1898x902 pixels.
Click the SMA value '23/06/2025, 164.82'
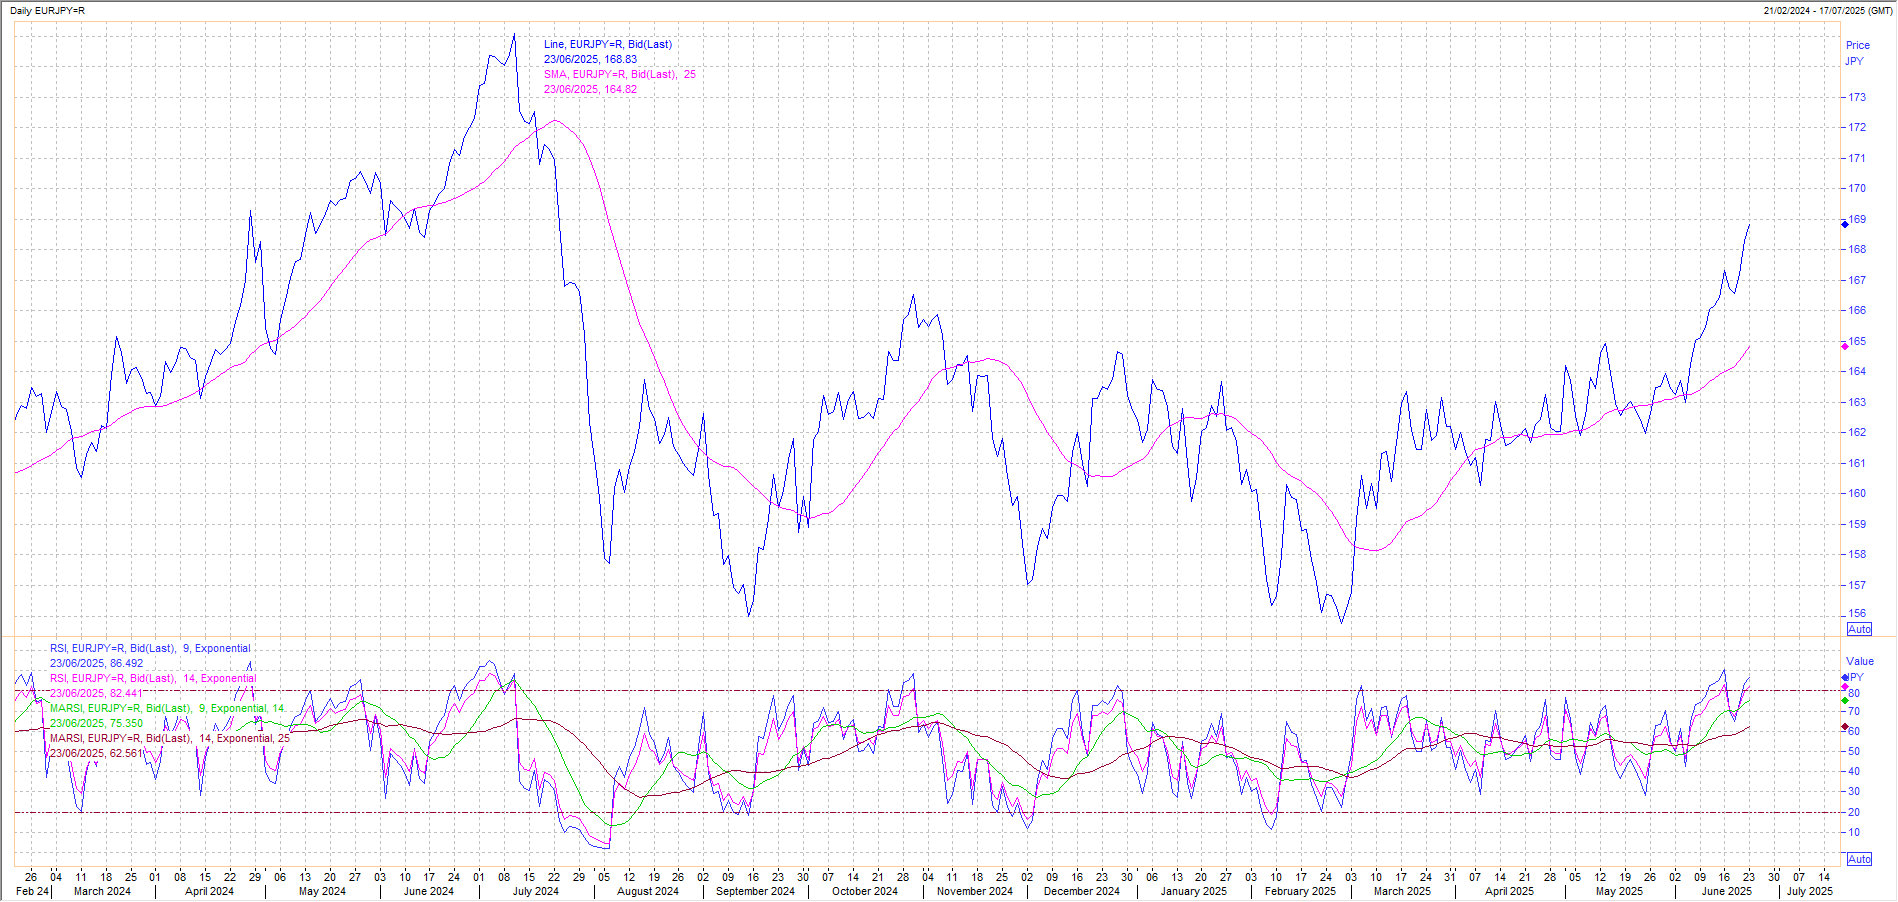[x=590, y=89]
